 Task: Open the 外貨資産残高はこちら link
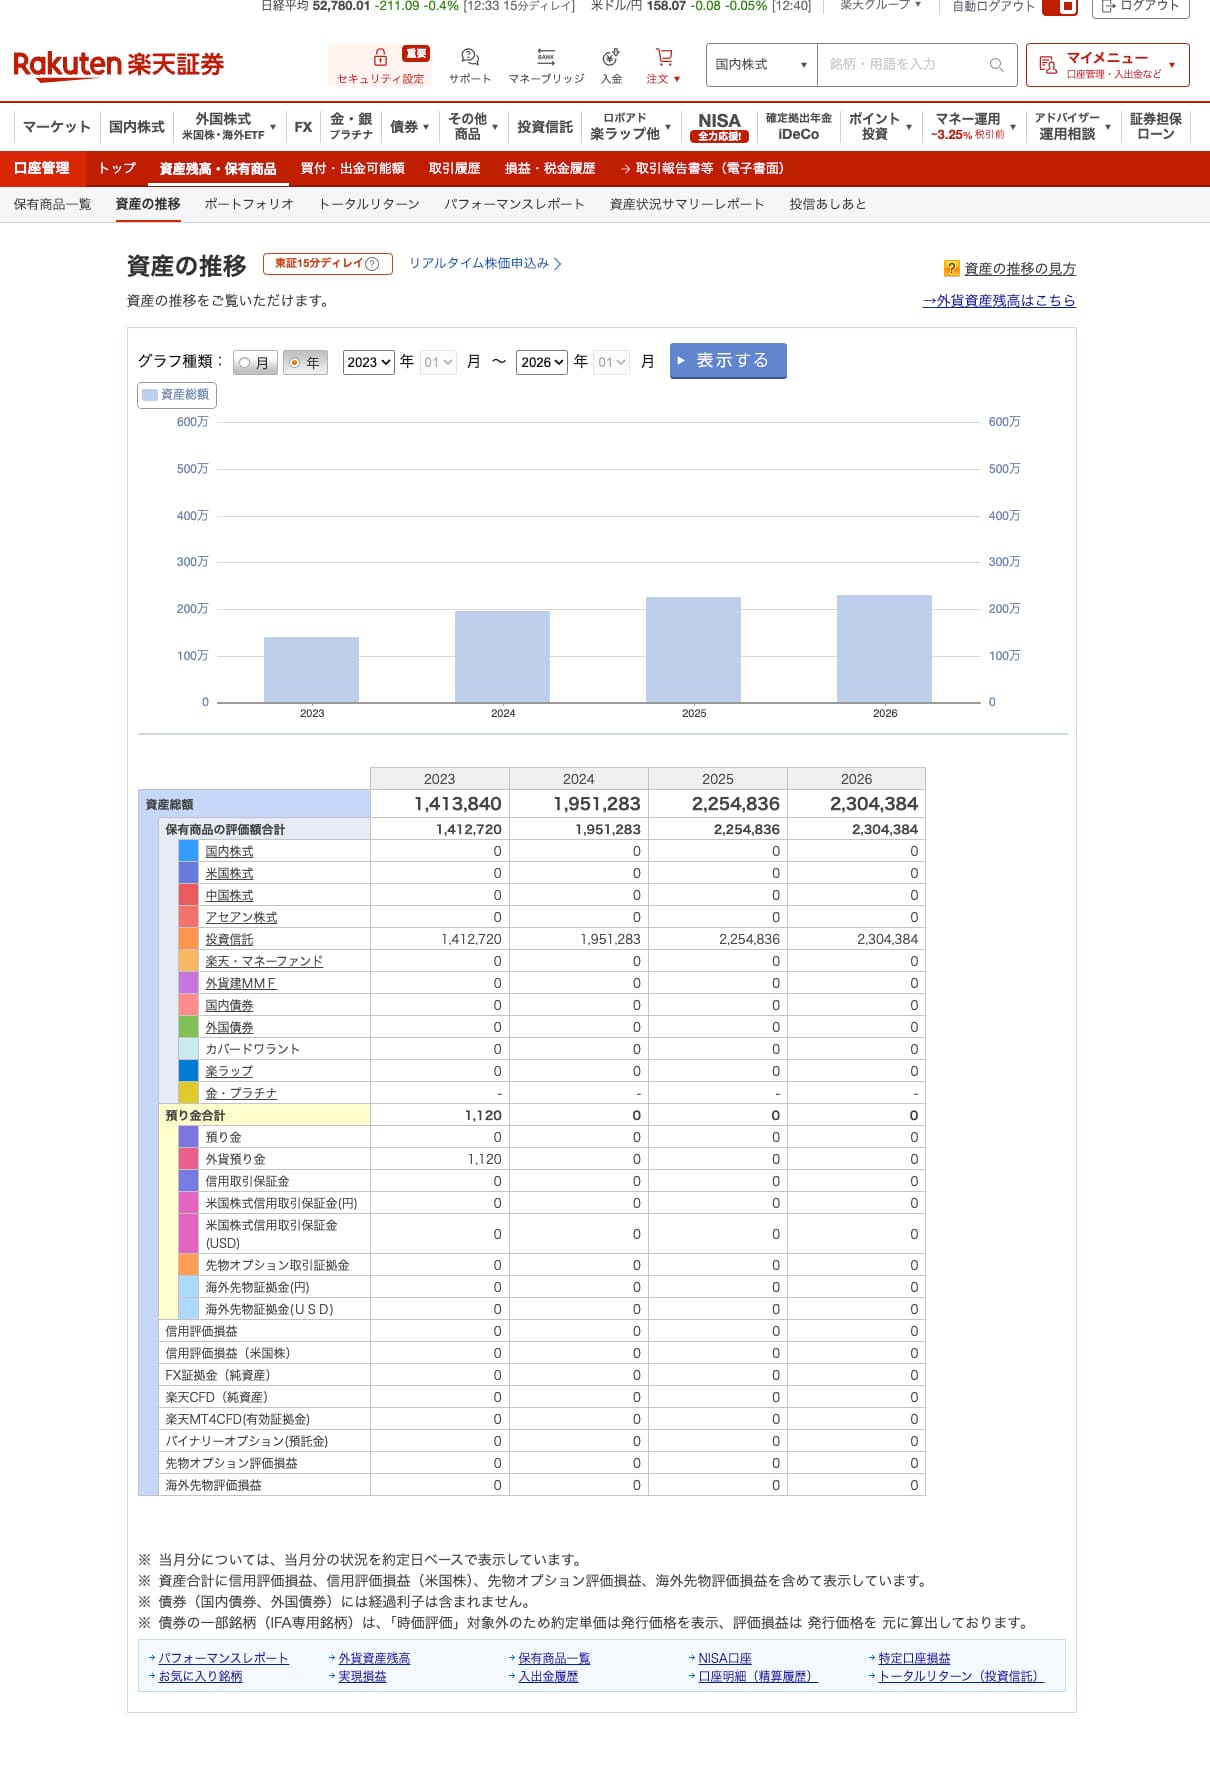pos(998,300)
